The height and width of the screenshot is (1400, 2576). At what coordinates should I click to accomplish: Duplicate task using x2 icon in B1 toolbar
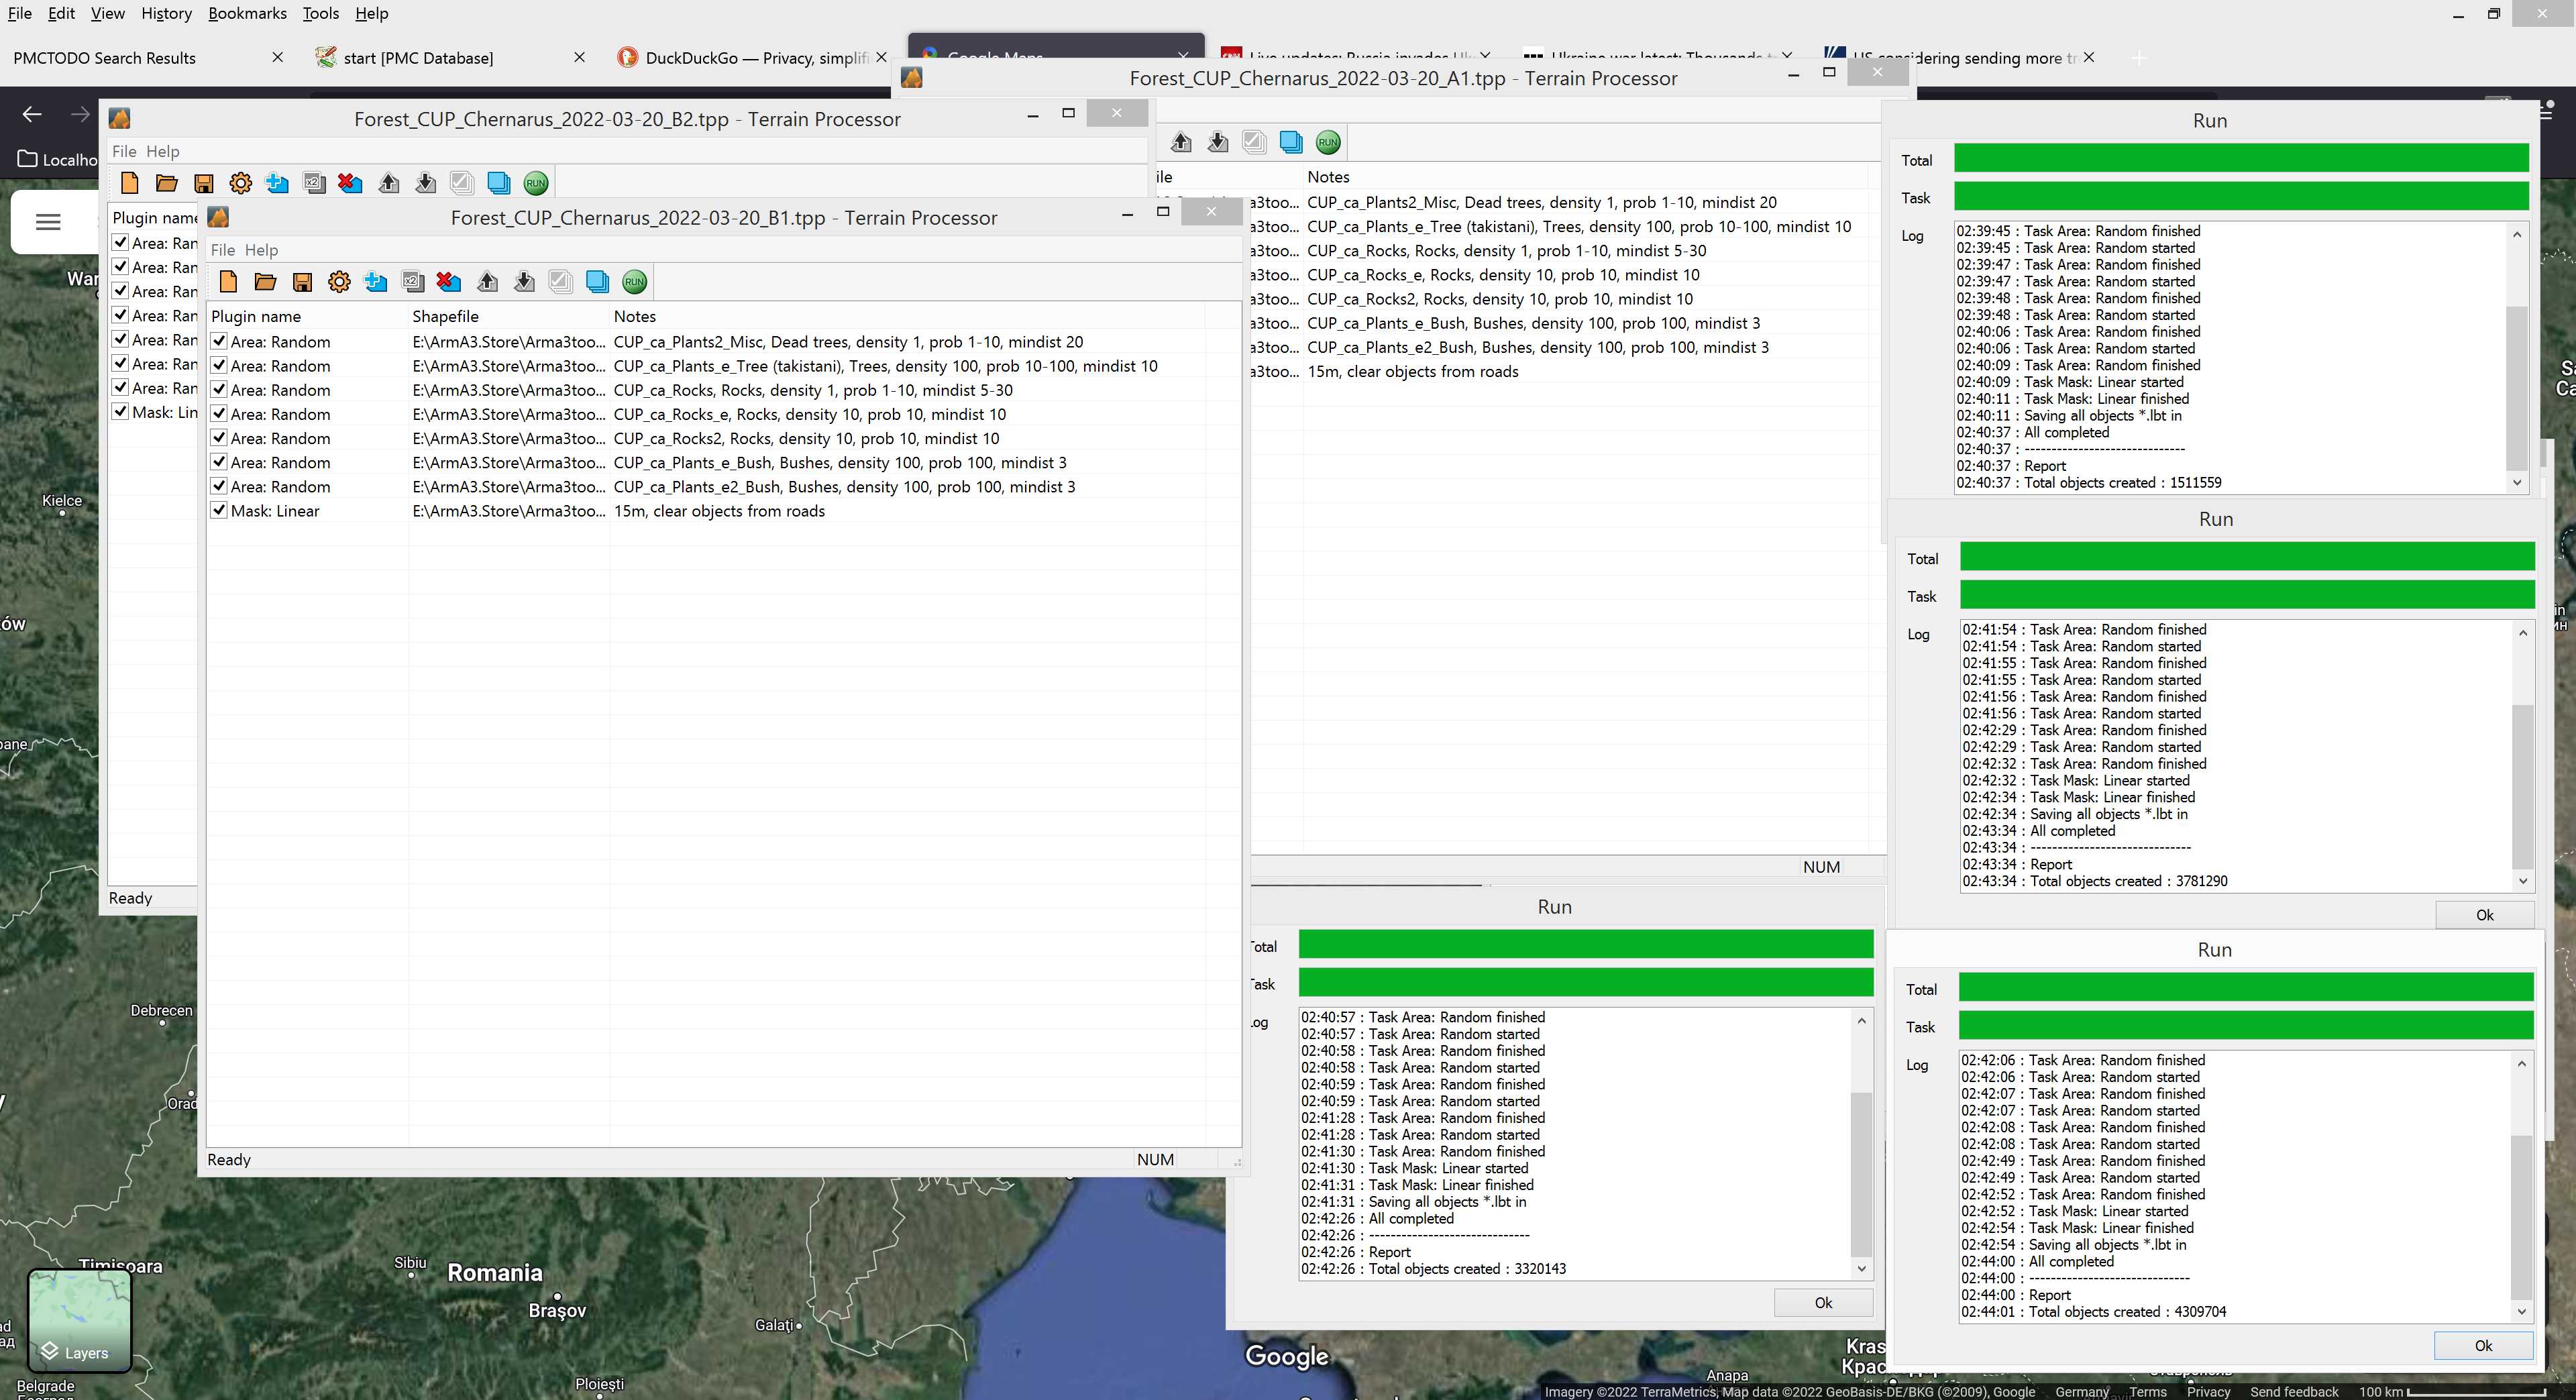(413, 282)
